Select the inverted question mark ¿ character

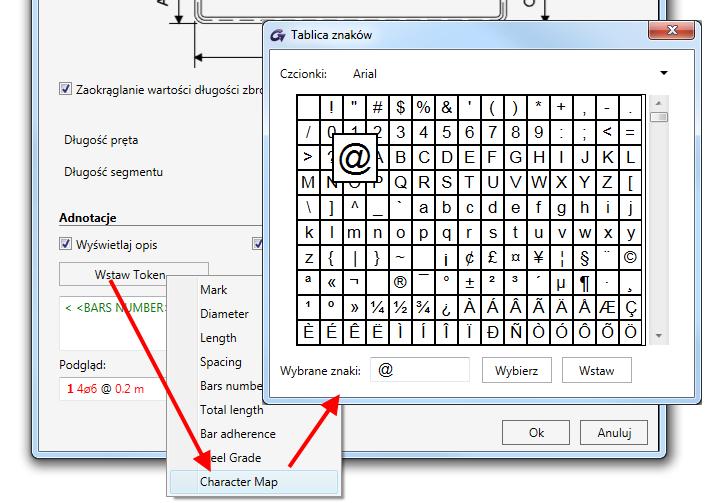pyautogui.click(x=446, y=307)
